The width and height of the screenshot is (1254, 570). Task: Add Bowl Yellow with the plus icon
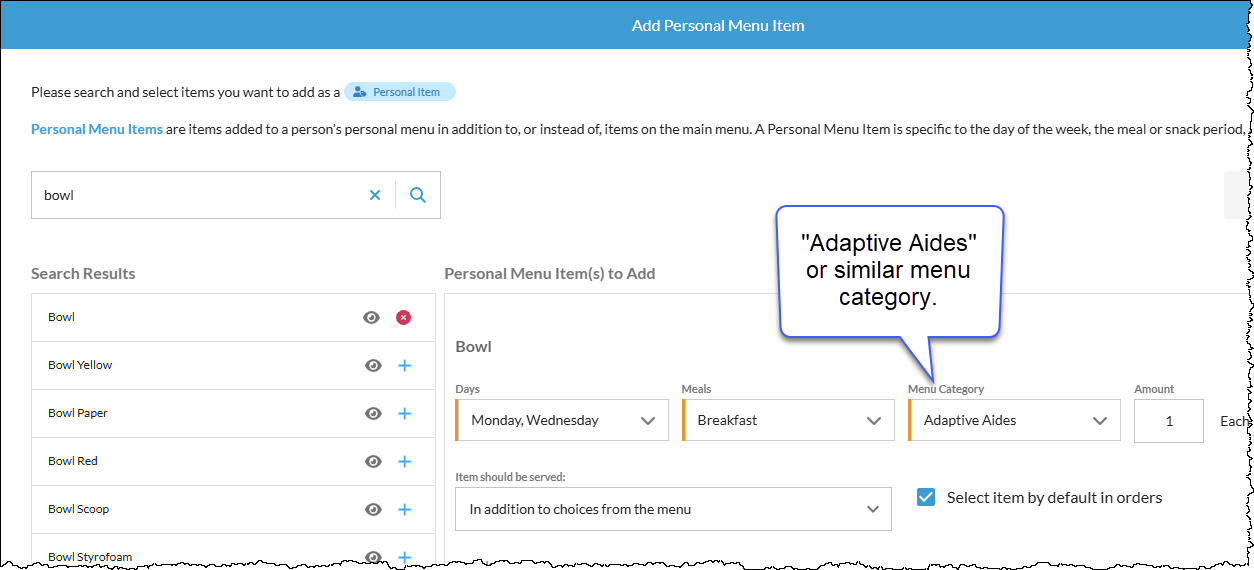(404, 365)
